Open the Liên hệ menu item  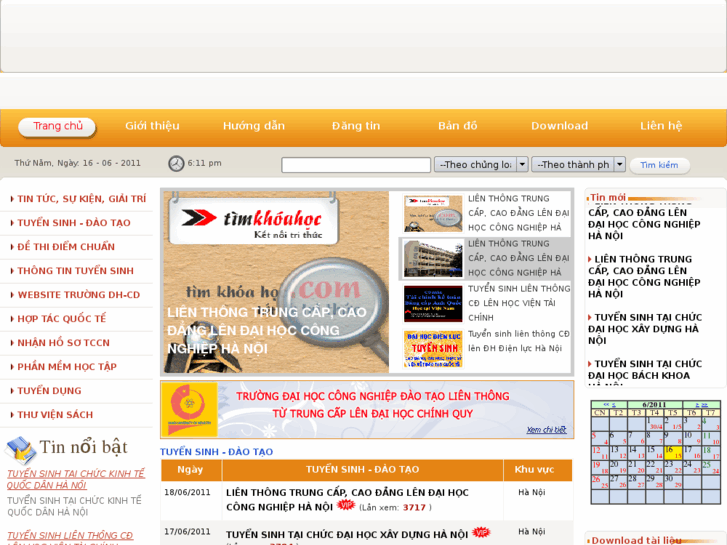[x=661, y=126]
